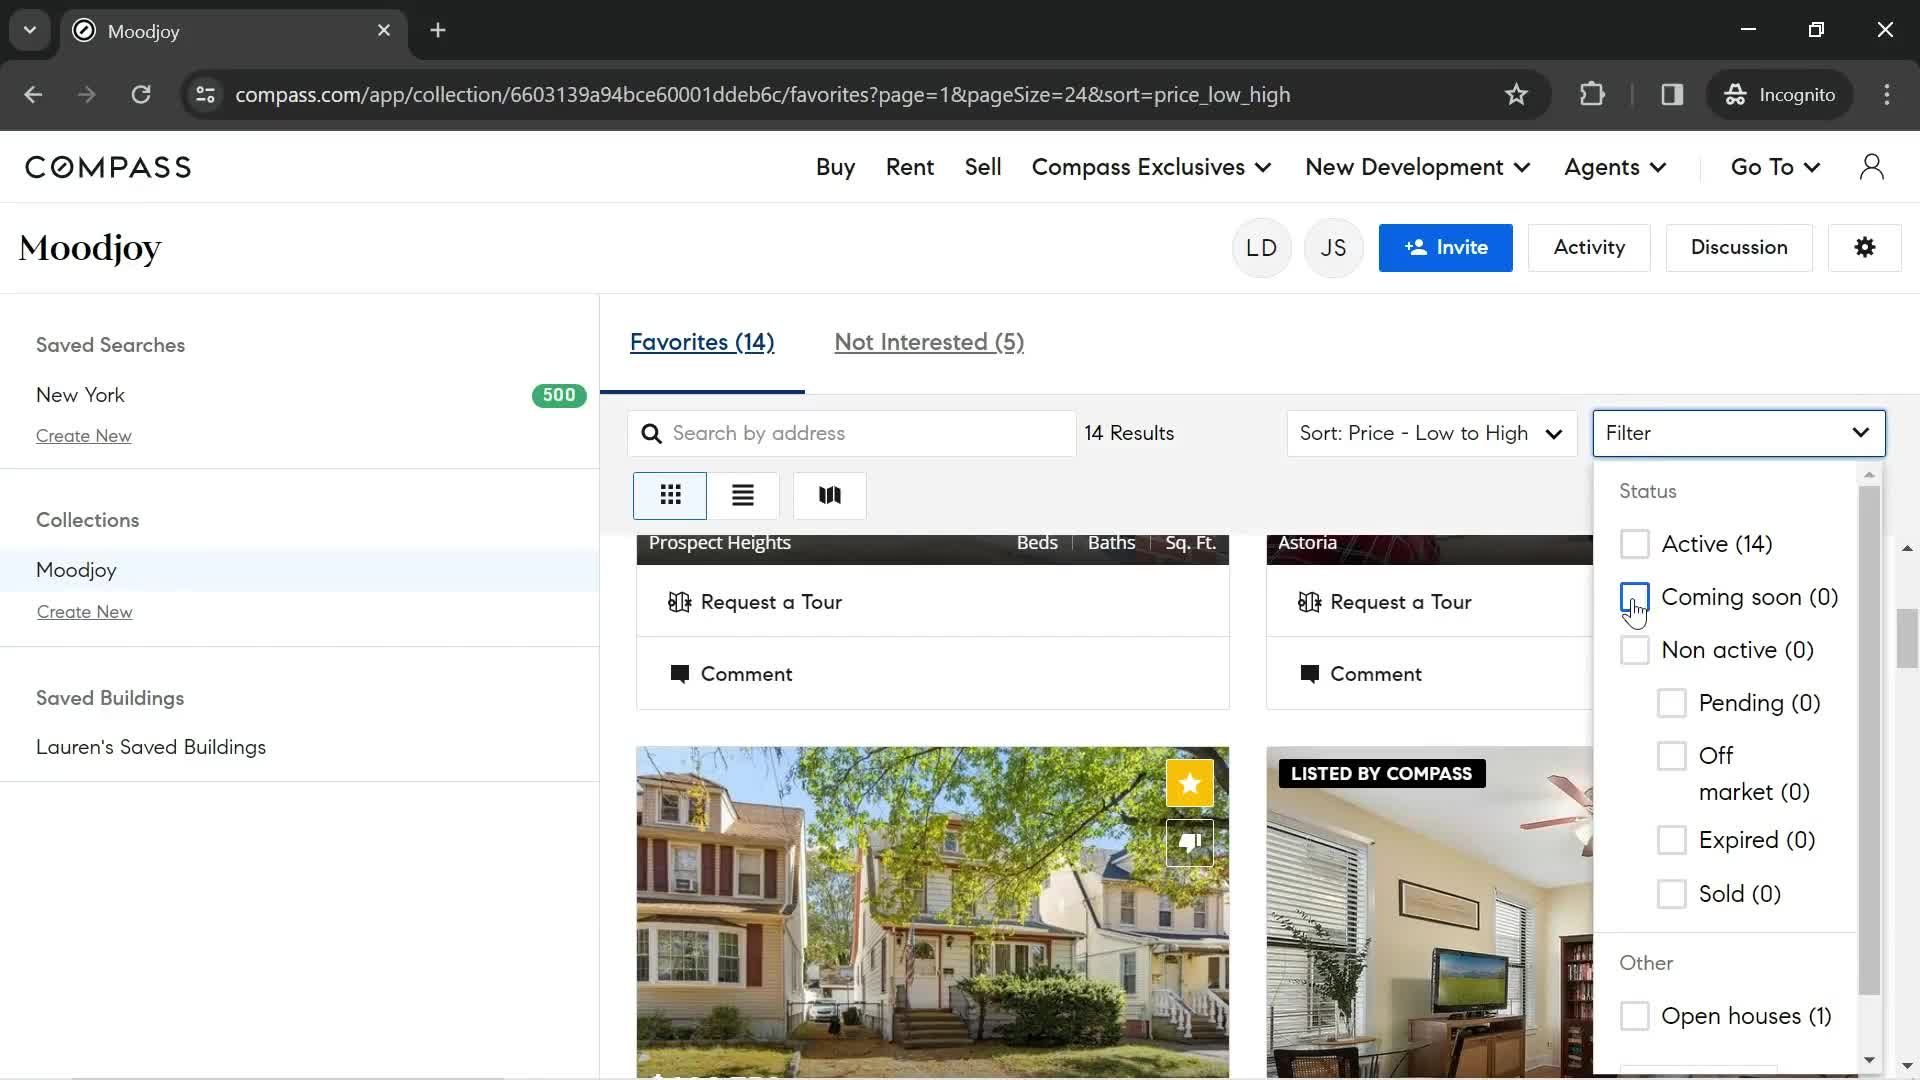This screenshot has width=1920, height=1080.
Task: Open Sort Price Low to High dropdown
Action: pyautogui.click(x=1431, y=433)
